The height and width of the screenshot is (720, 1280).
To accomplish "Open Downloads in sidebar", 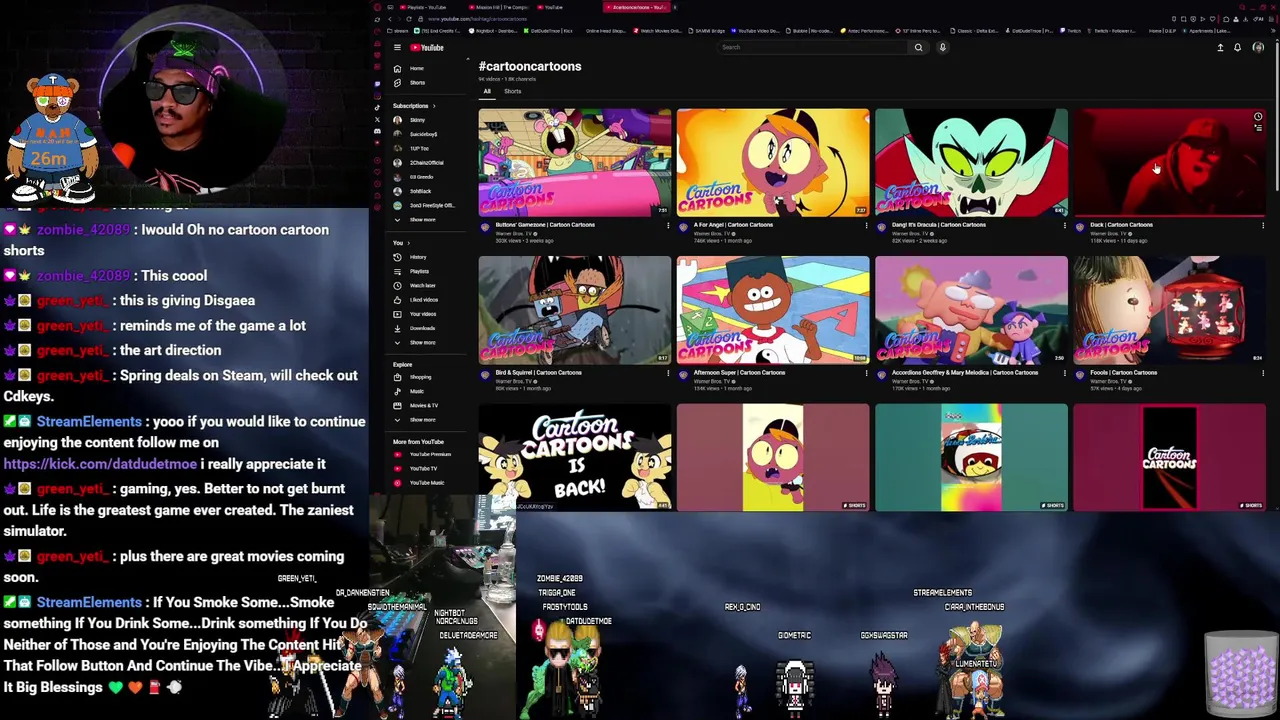I will click(x=415, y=328).
